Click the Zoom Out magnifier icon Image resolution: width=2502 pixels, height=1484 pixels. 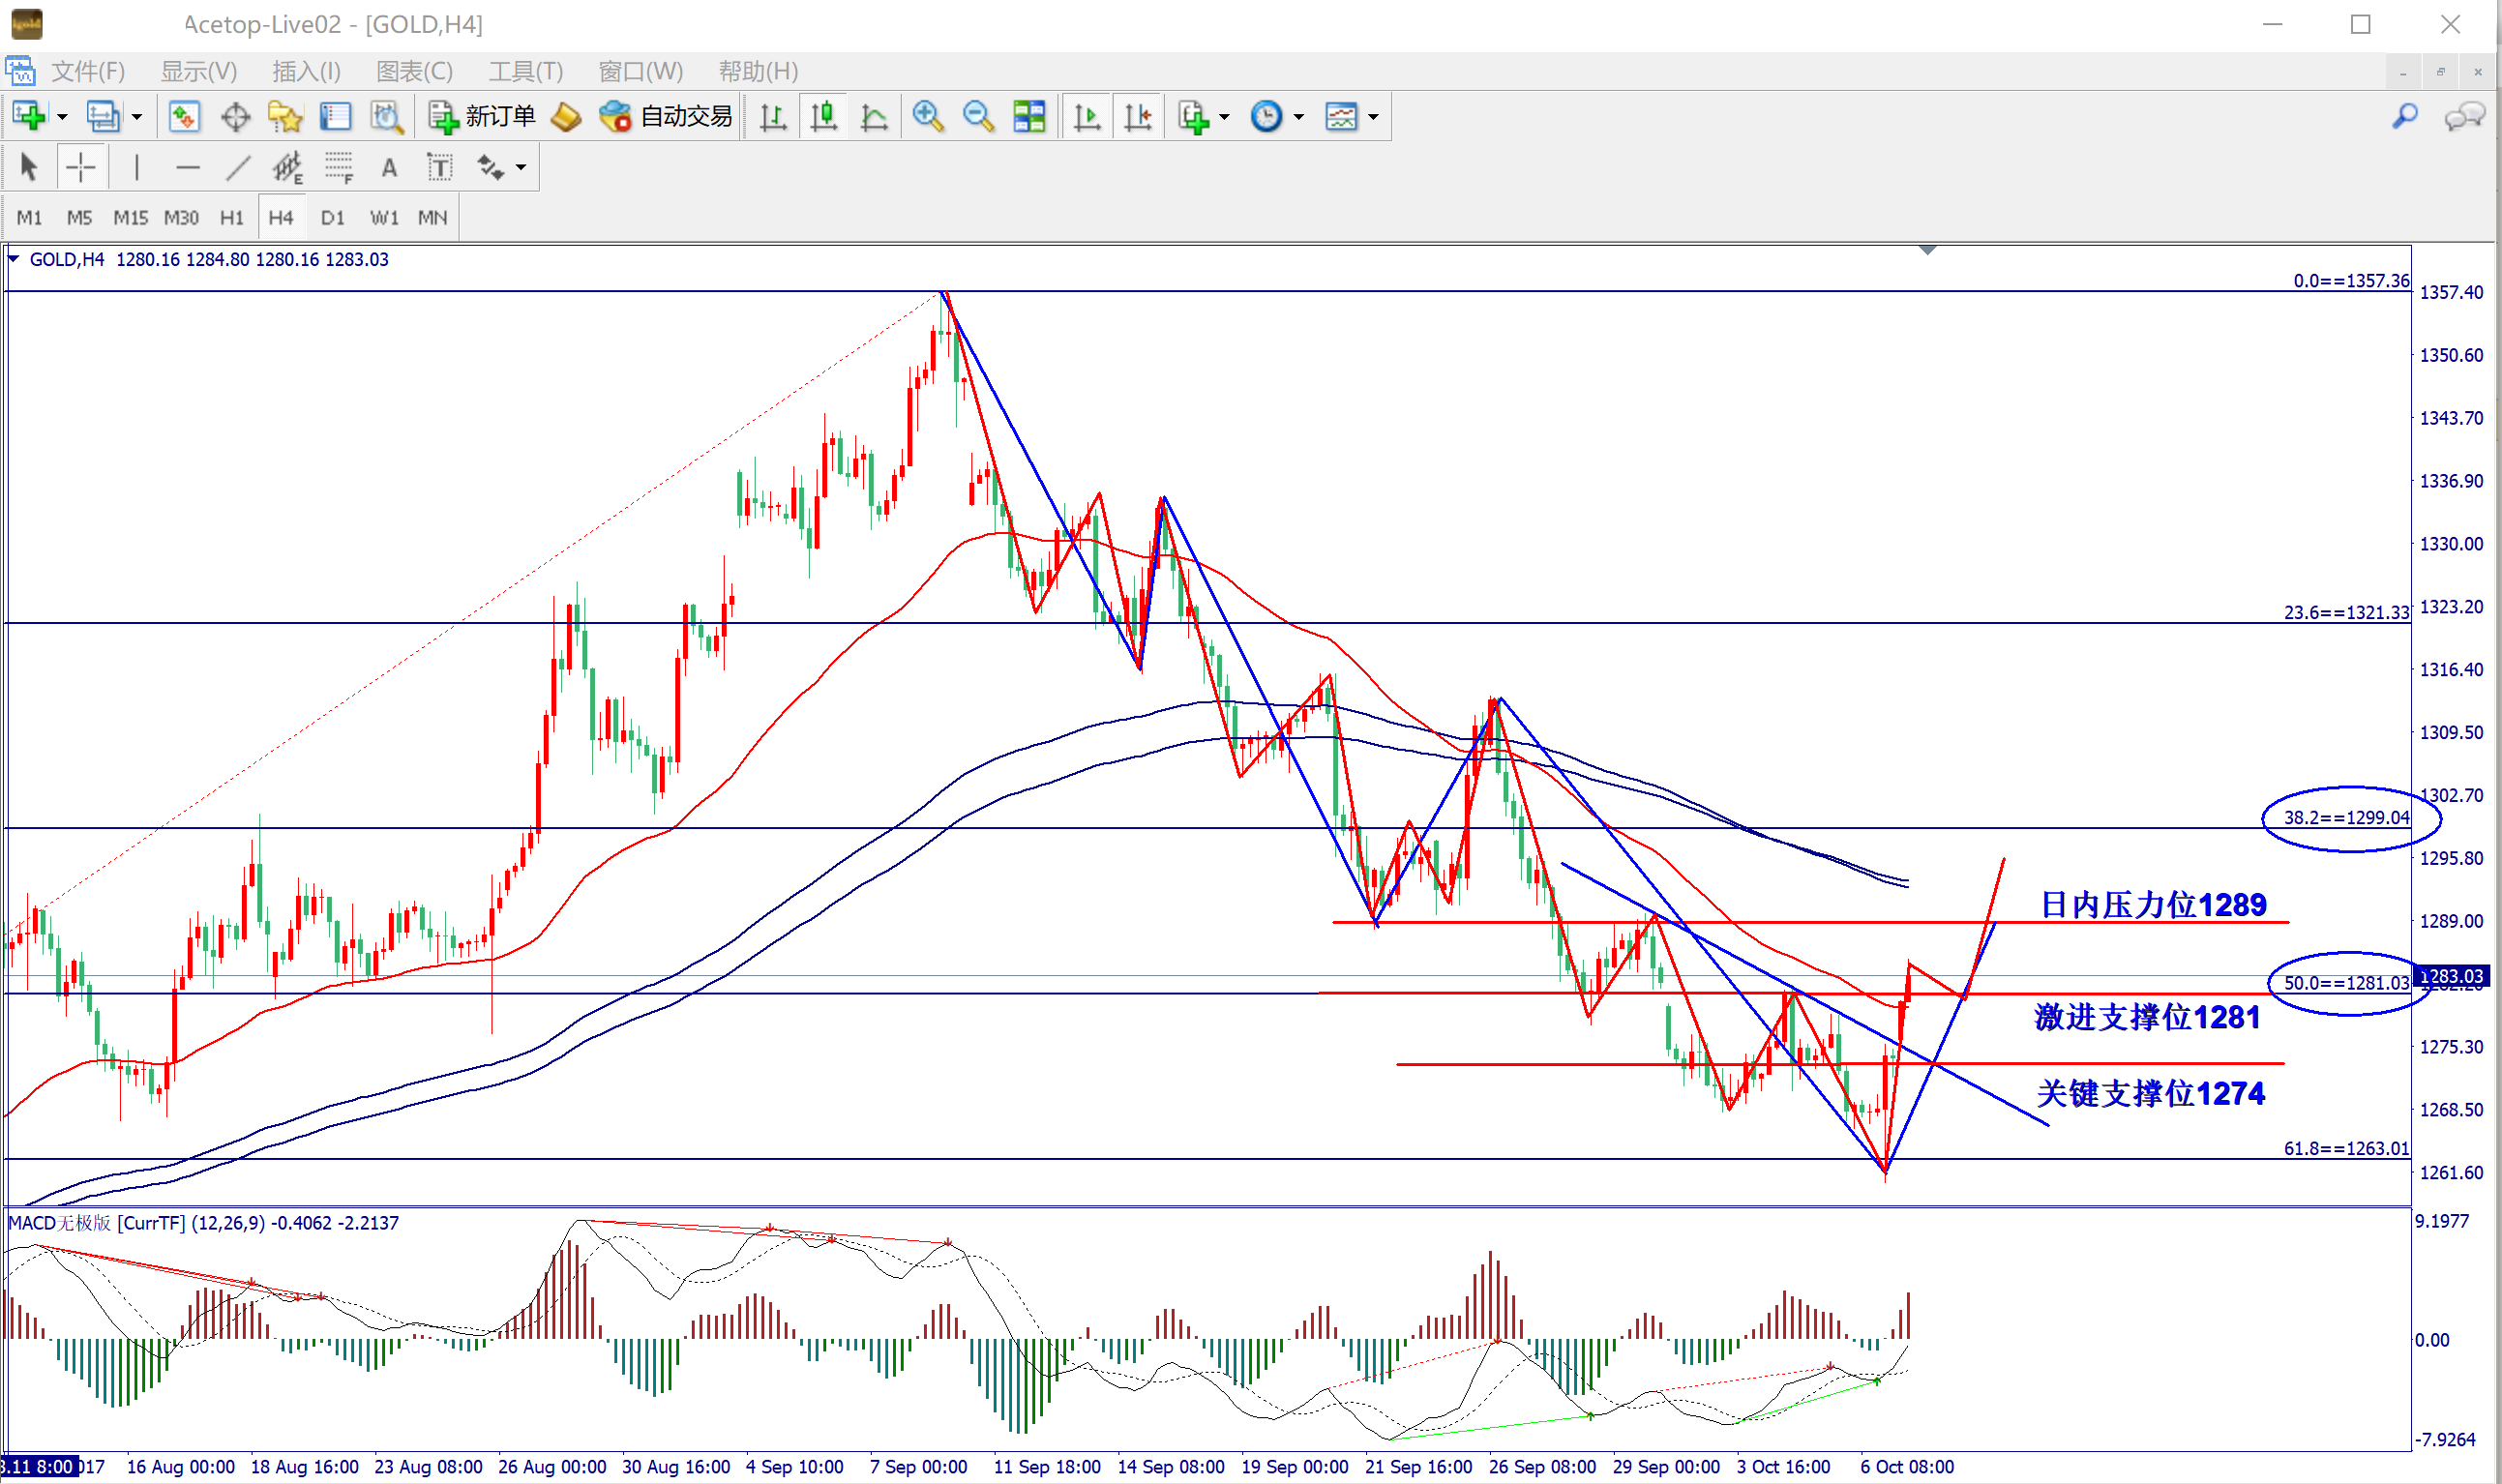click(x=977, y=117)
